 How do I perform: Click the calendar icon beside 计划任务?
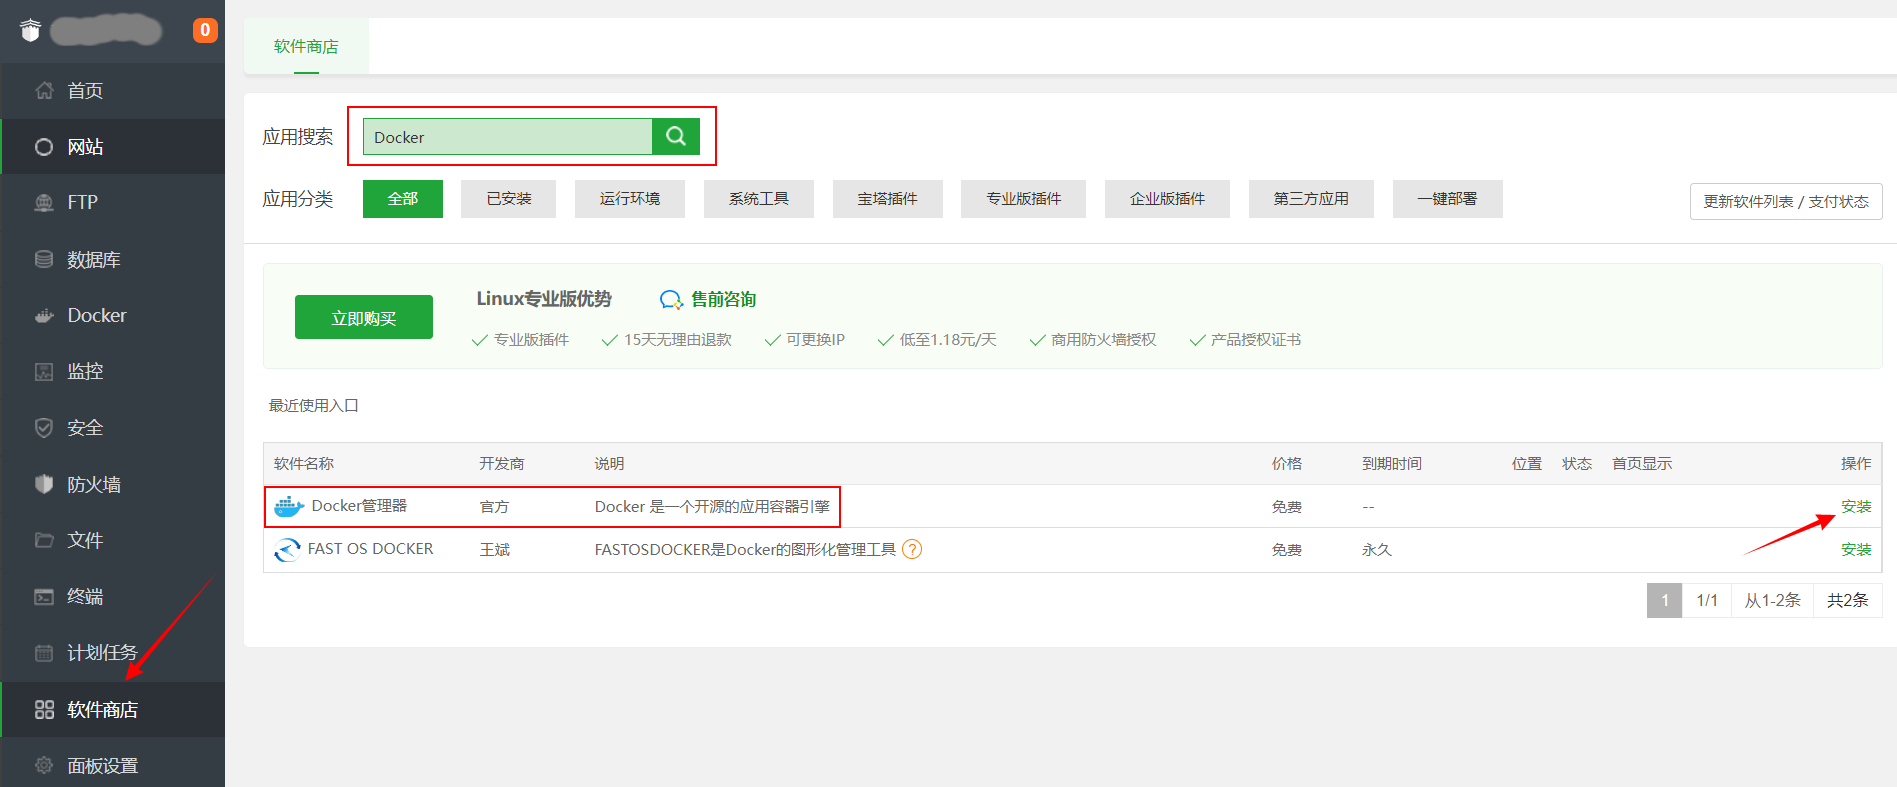(44, 653)
